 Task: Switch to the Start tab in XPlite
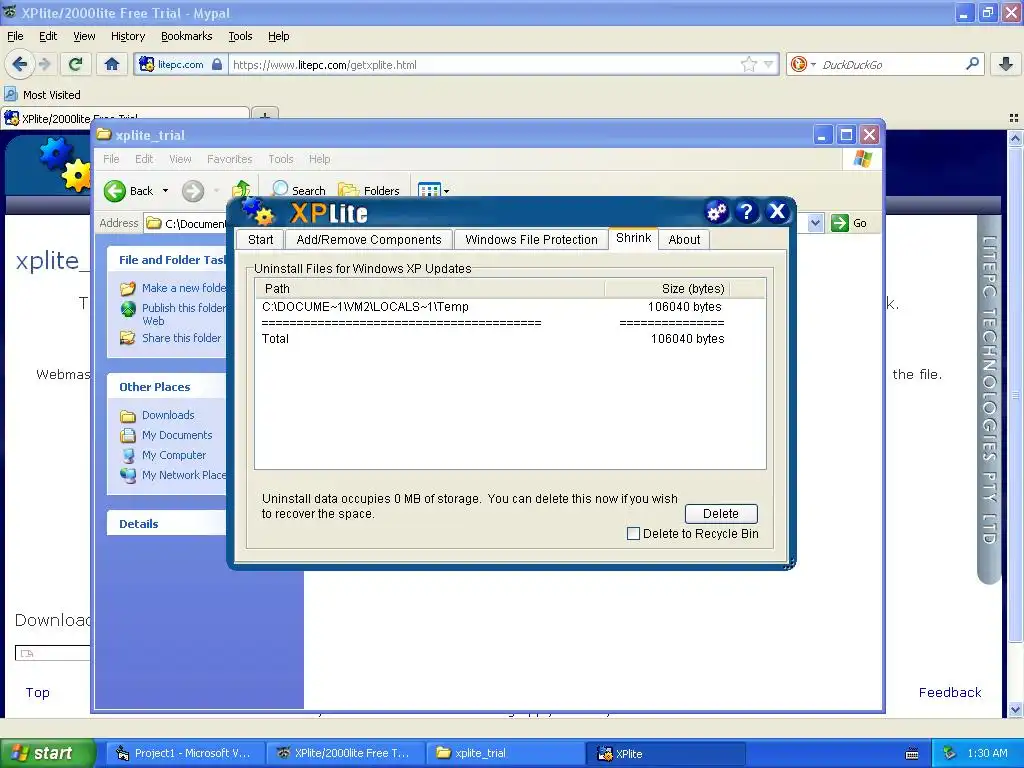(260, 240)
